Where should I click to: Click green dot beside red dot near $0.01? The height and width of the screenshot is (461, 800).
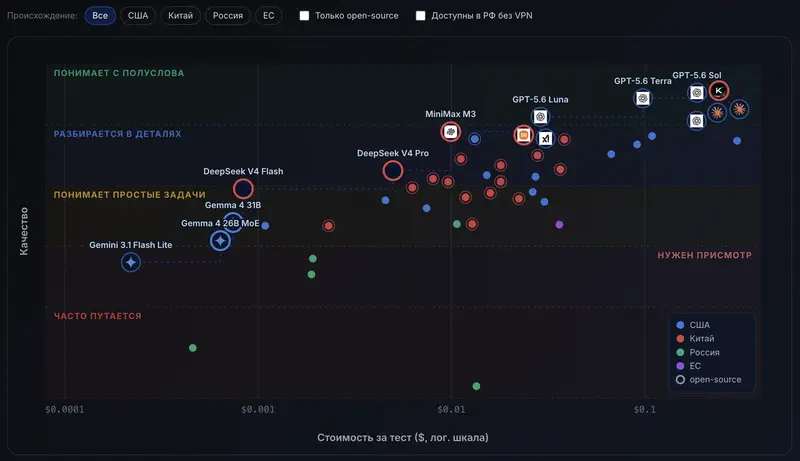pos(457,224)
